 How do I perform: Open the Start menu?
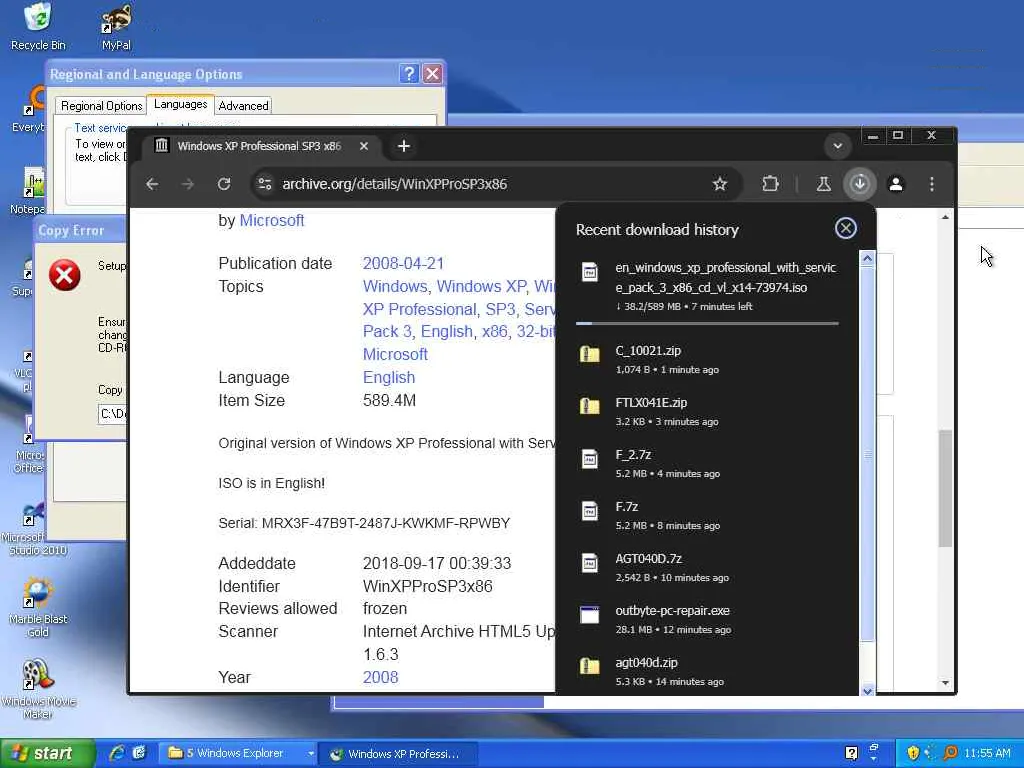click(x=46, y=753)
